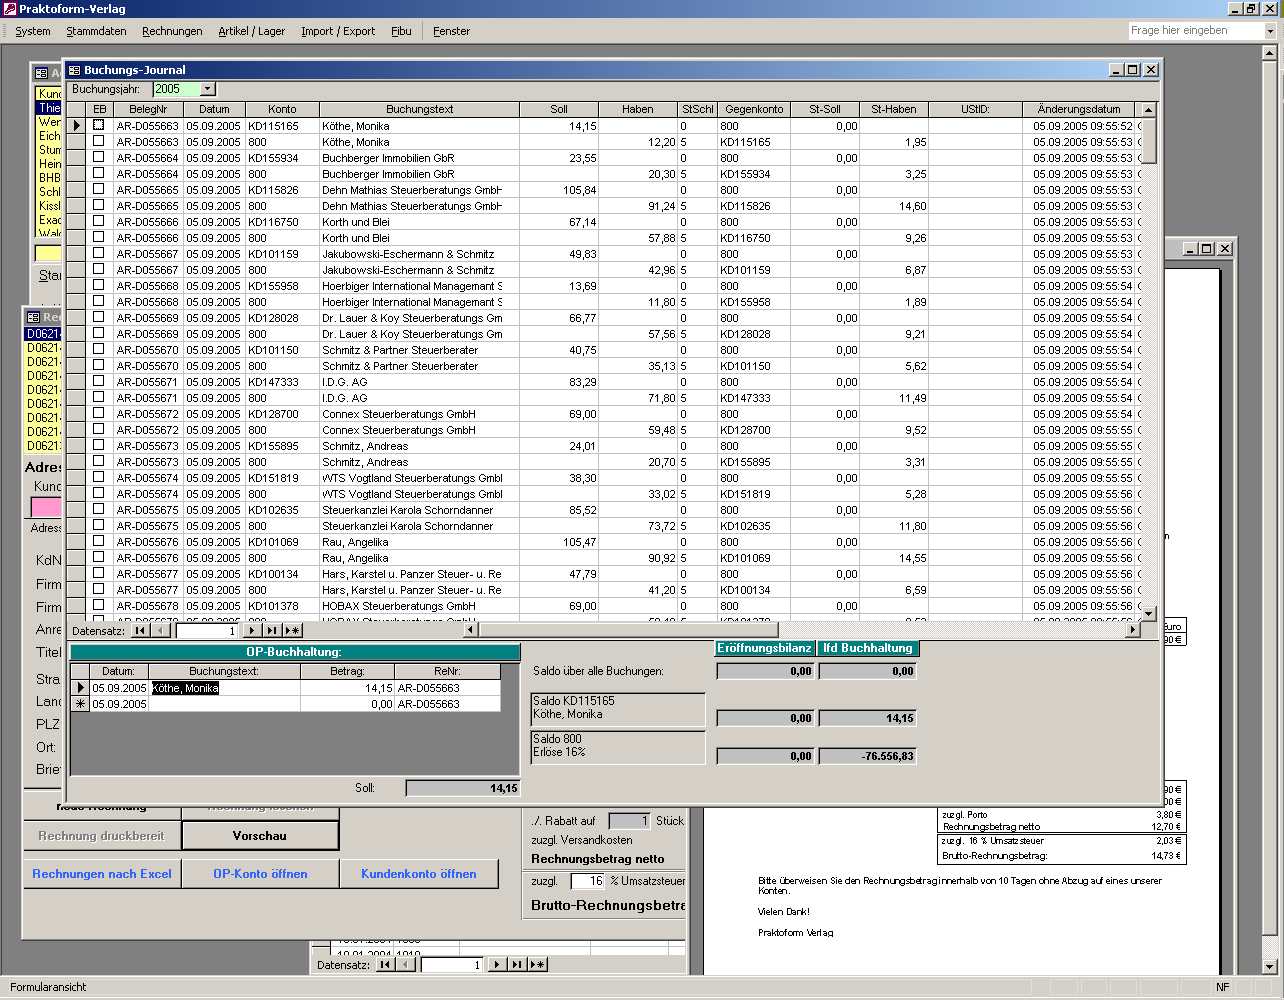This screenshot has height=1000, width=1284.
Task: Tick EB checkbox for AR-D055665 Konto KD115826
Action: (98, 189)
